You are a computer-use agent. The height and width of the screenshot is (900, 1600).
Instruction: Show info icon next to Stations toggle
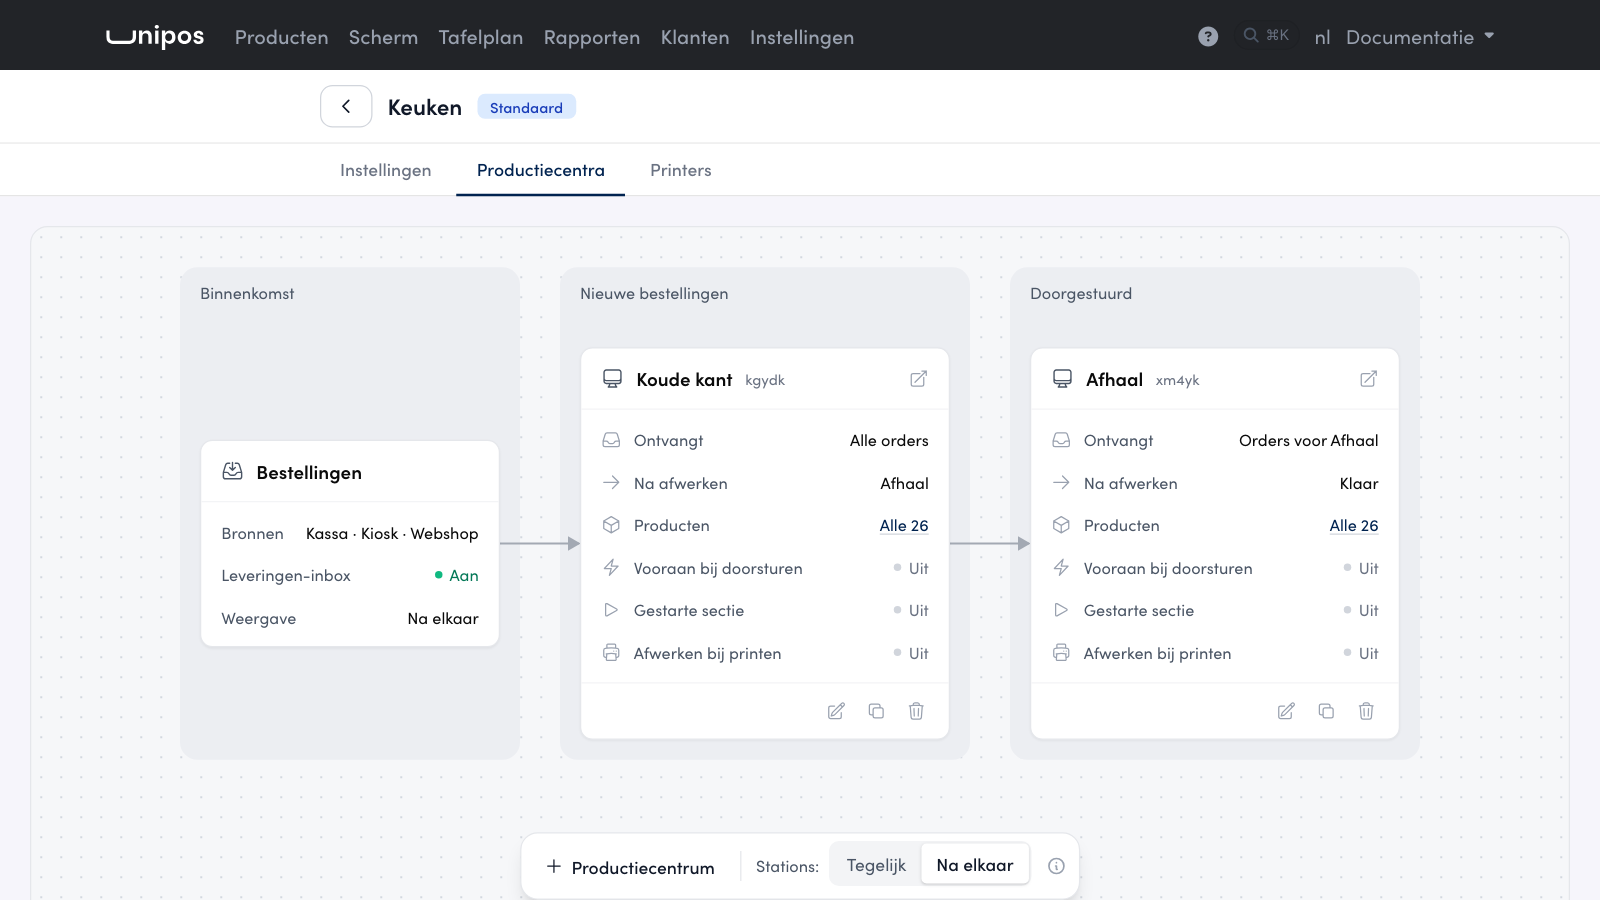point(1056,866)
